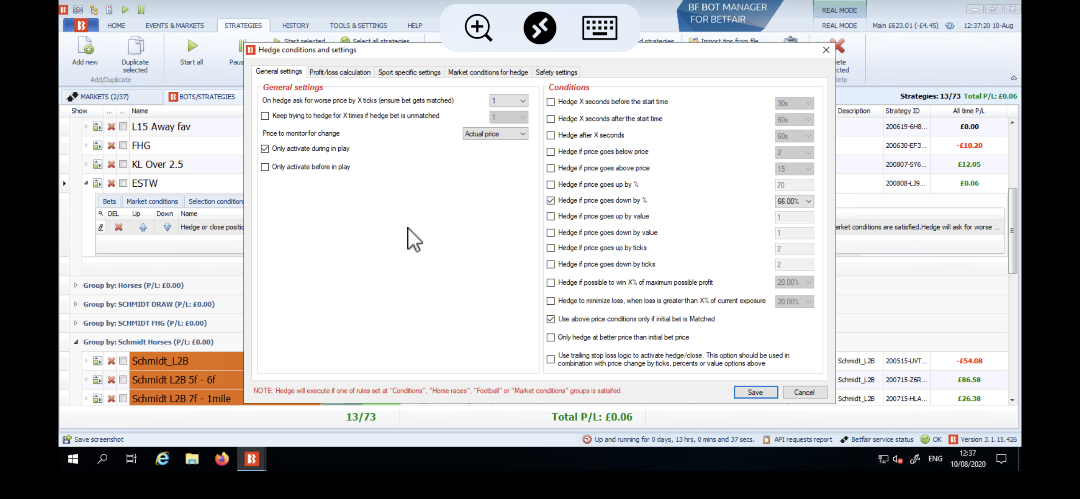The height and width of the screenshot is (499, 1080).
Task: Open Internet Explorer from the taskbar
Action: point(163,458)
